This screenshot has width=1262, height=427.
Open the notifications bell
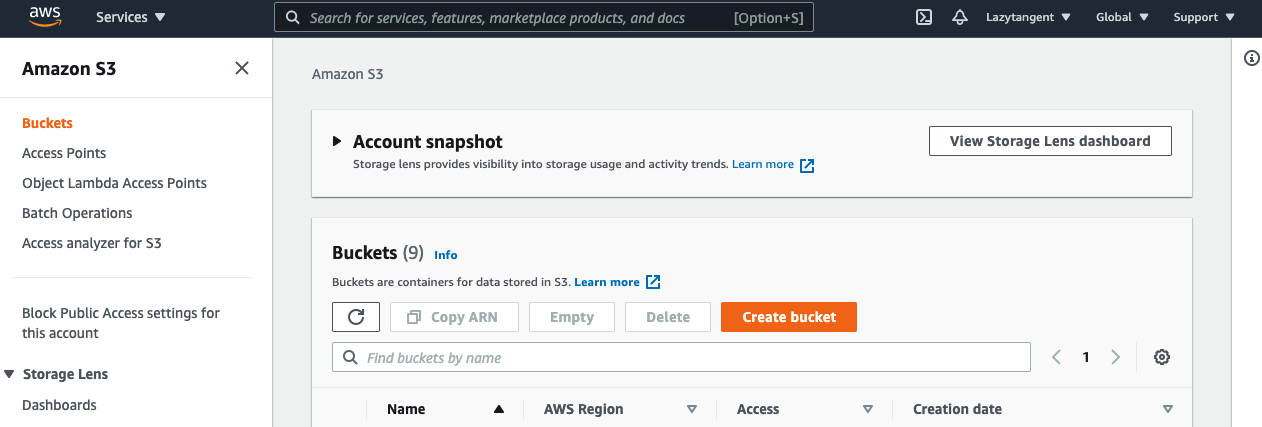pos(960,17)
